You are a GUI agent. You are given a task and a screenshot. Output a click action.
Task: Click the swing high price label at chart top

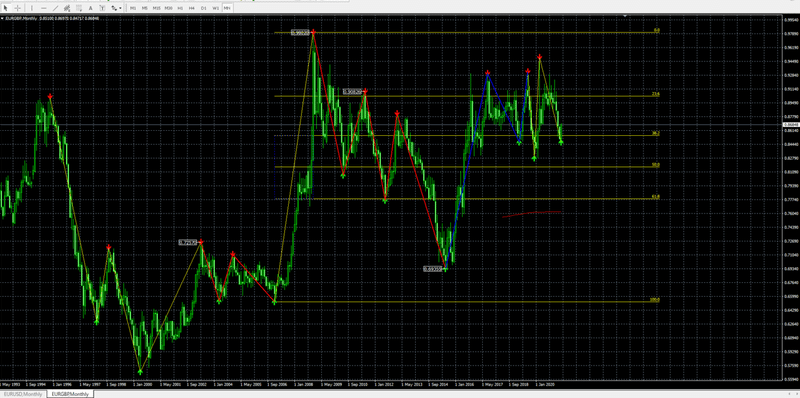point(300,33)
